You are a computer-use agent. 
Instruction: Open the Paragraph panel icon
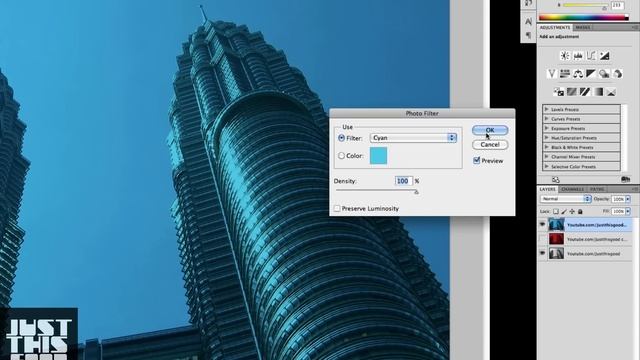click(x=528, y=36)
